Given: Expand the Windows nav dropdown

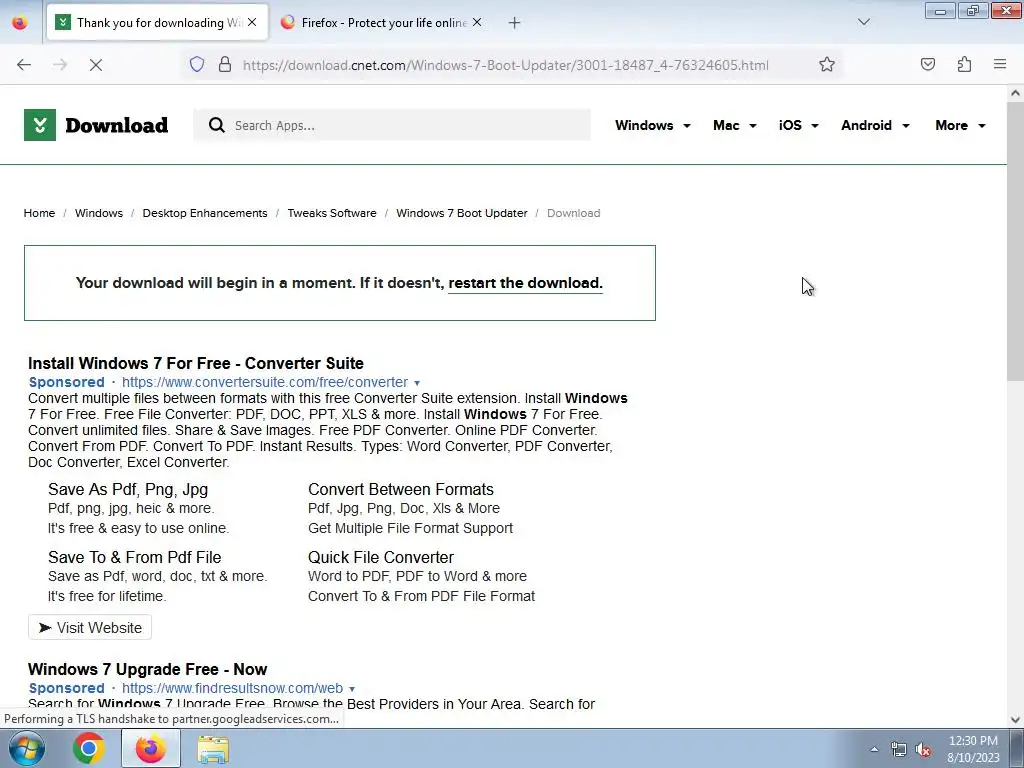Looking at the screenshot, I should 652,125.
